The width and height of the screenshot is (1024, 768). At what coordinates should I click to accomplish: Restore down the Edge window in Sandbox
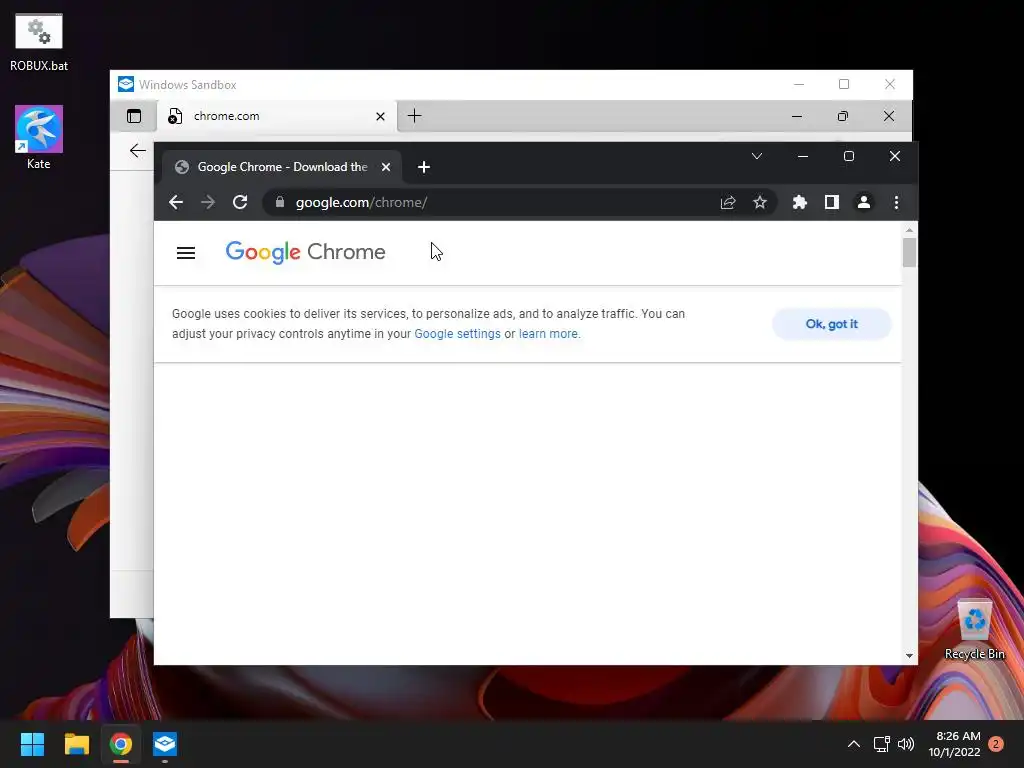pyautogui.click(x=842, y=116)
